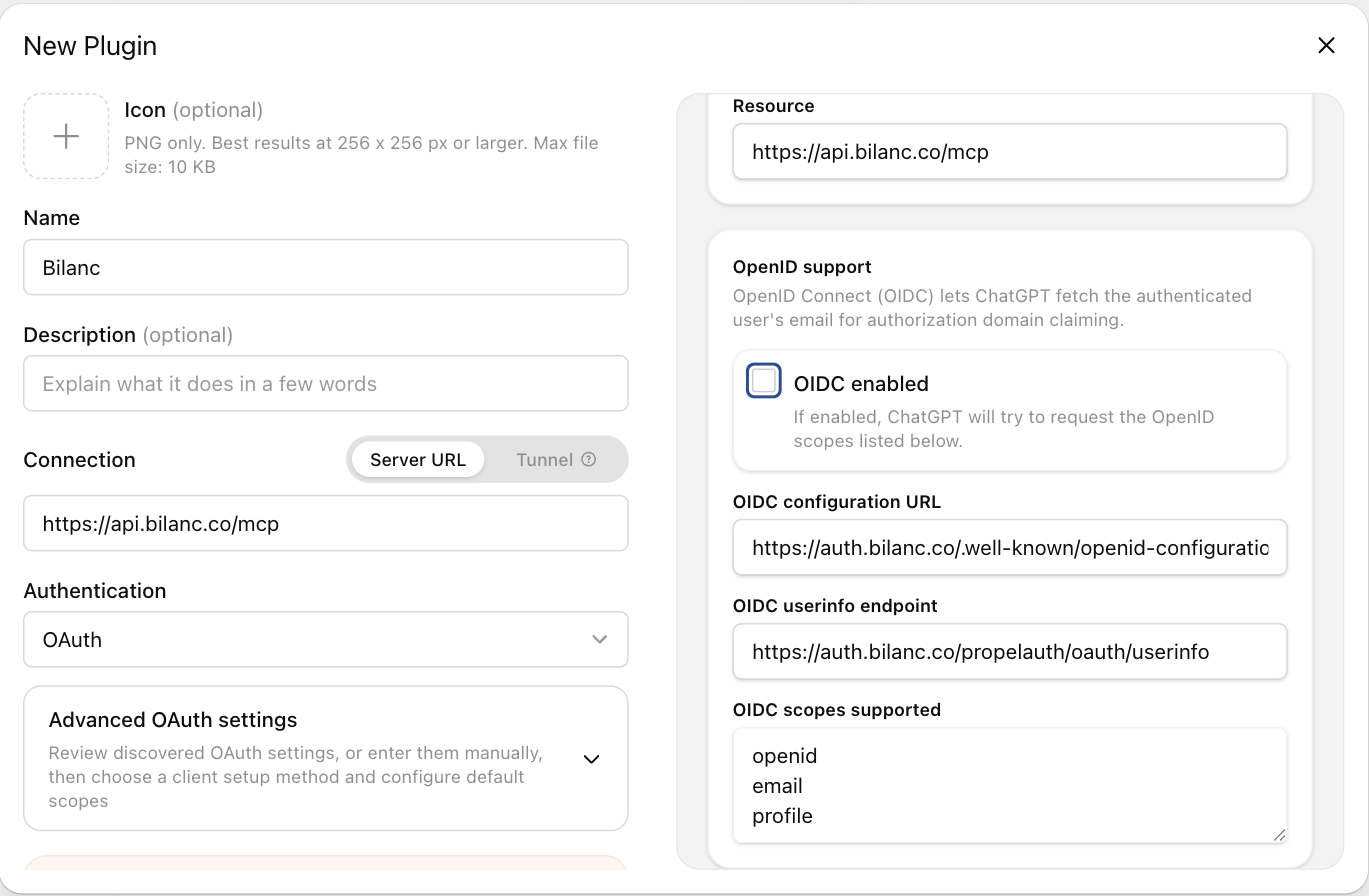The image size is (1369, 896).
Task: Switch to the Tunnel connection tab
Action: 555,460
